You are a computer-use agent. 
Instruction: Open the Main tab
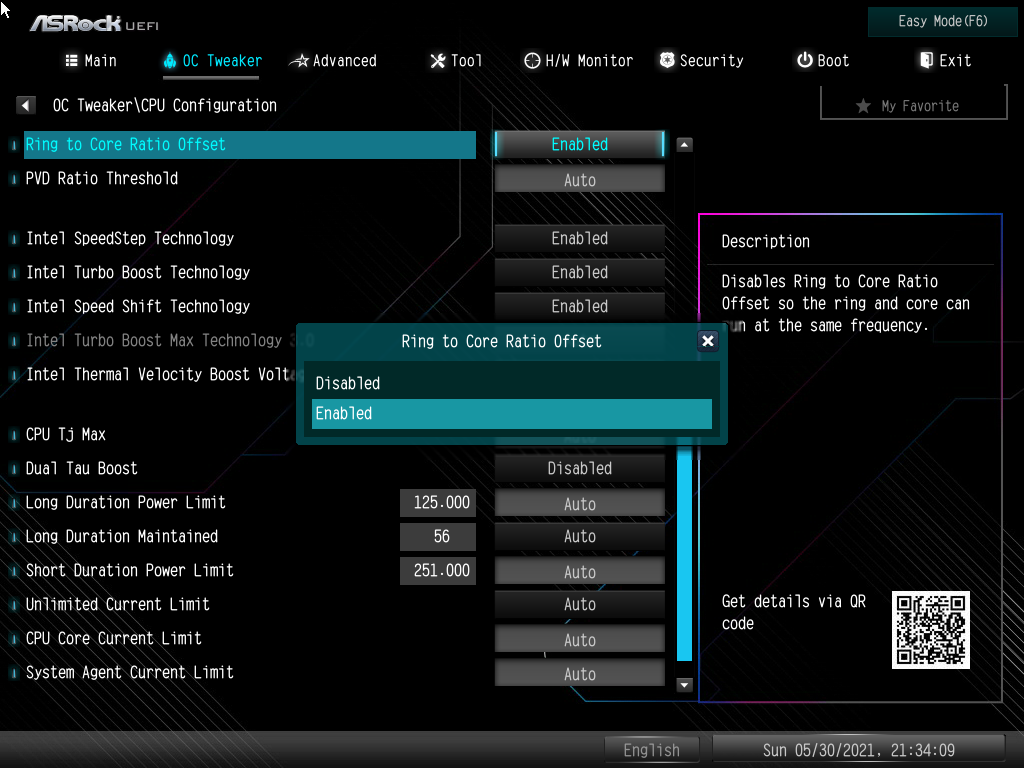tap(91, 61)
